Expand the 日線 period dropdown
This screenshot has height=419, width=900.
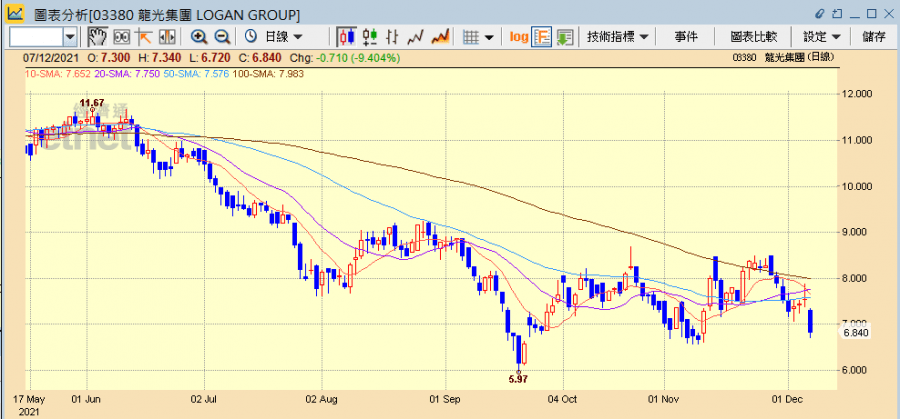270,36
